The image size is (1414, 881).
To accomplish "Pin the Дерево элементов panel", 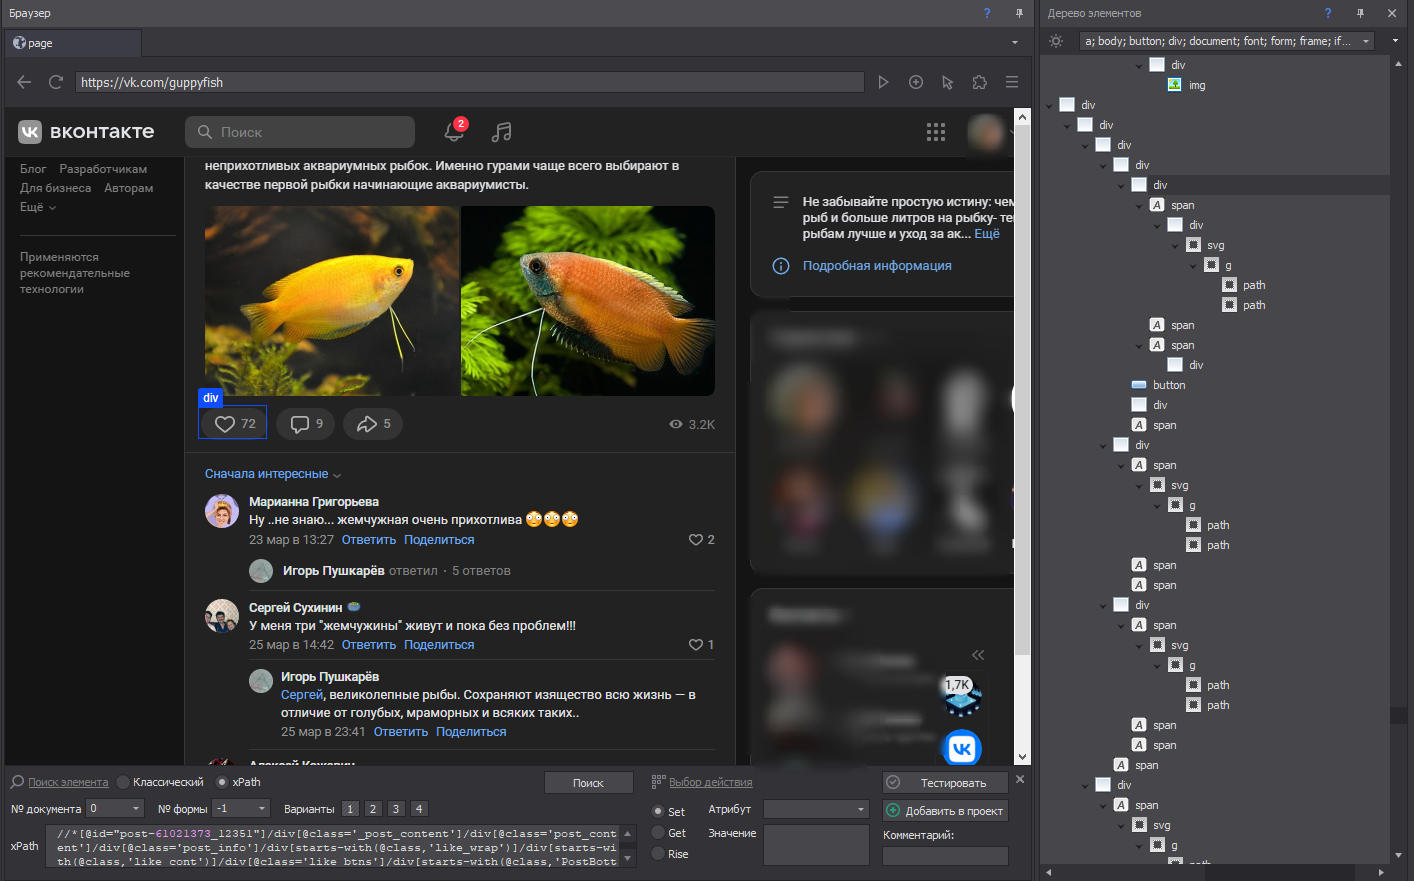I will point(1360,13).
